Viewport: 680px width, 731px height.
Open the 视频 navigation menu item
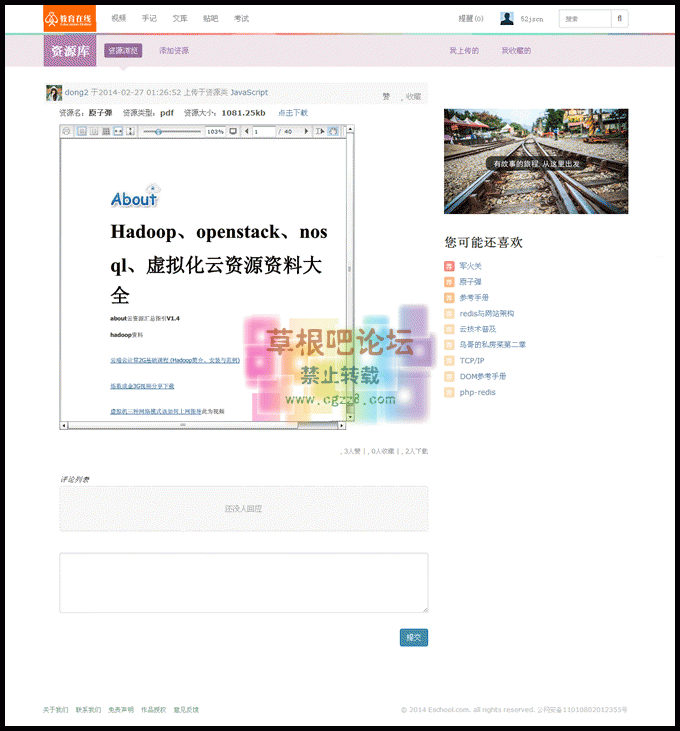pyautogui.click(x=119, y=18)
